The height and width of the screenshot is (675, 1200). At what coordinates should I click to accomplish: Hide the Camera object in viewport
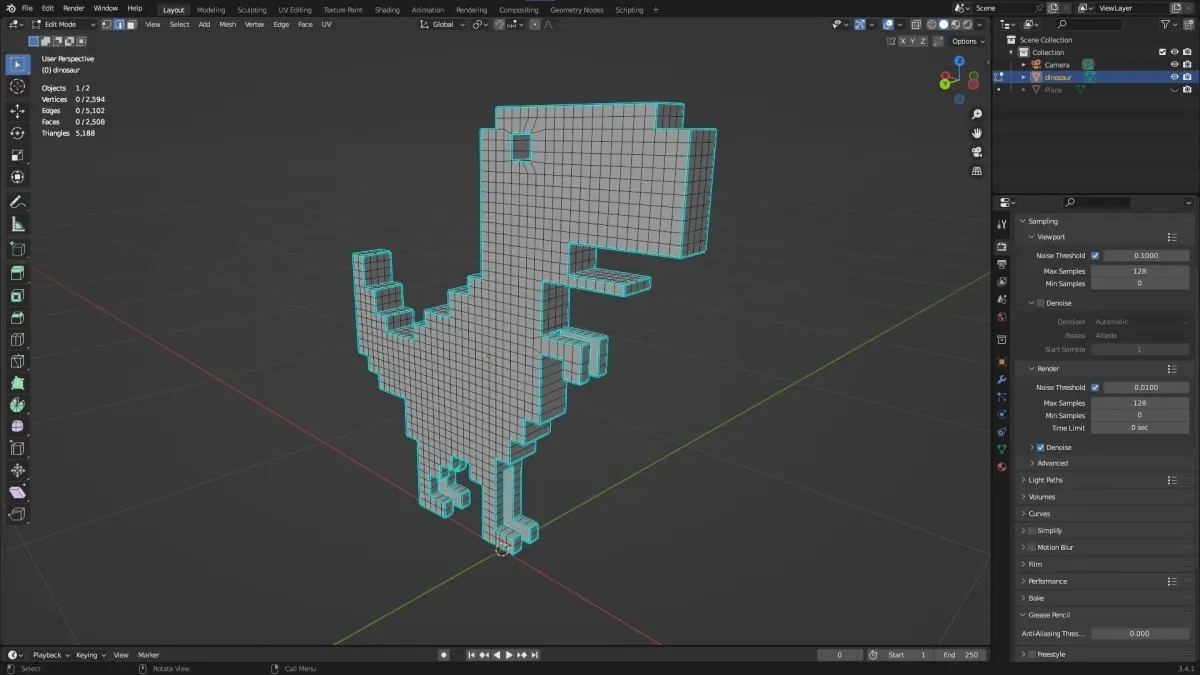(x=1175, y=64)
